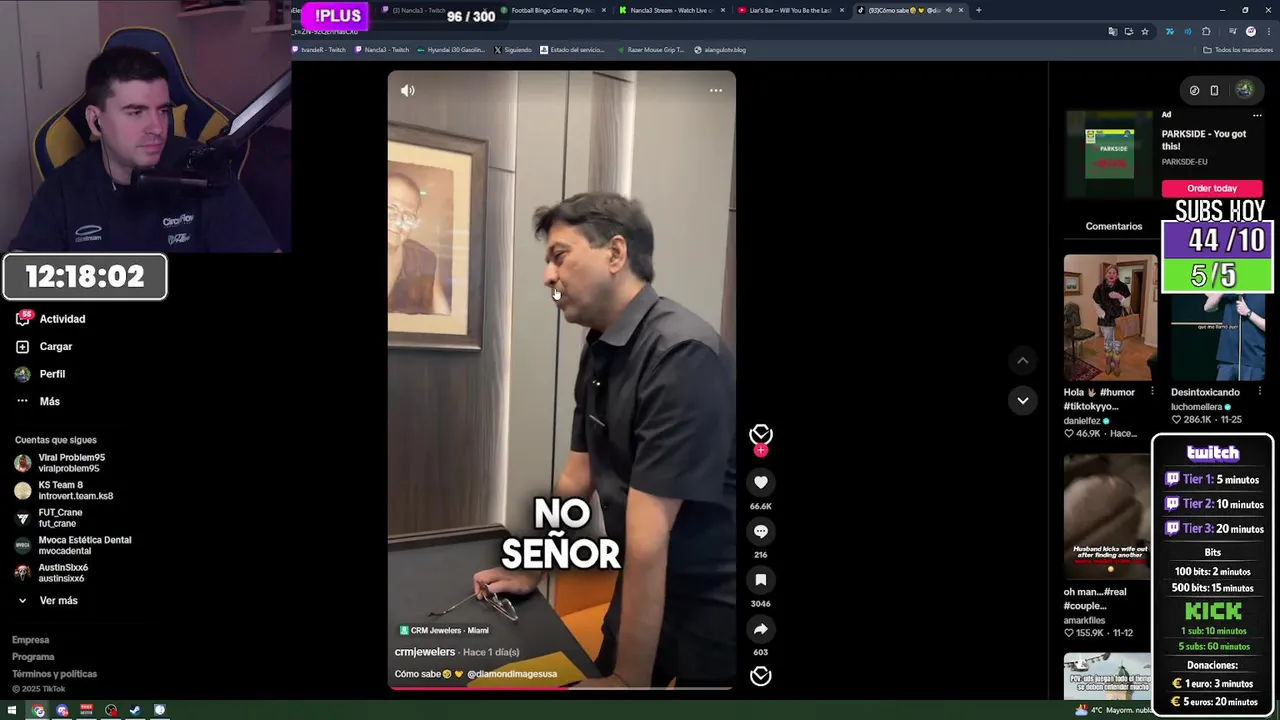This screenshot has width=1280, height=720.
Task: Open the Hyundai i30 Gasolin bookmark
Action: click(451, 50)
